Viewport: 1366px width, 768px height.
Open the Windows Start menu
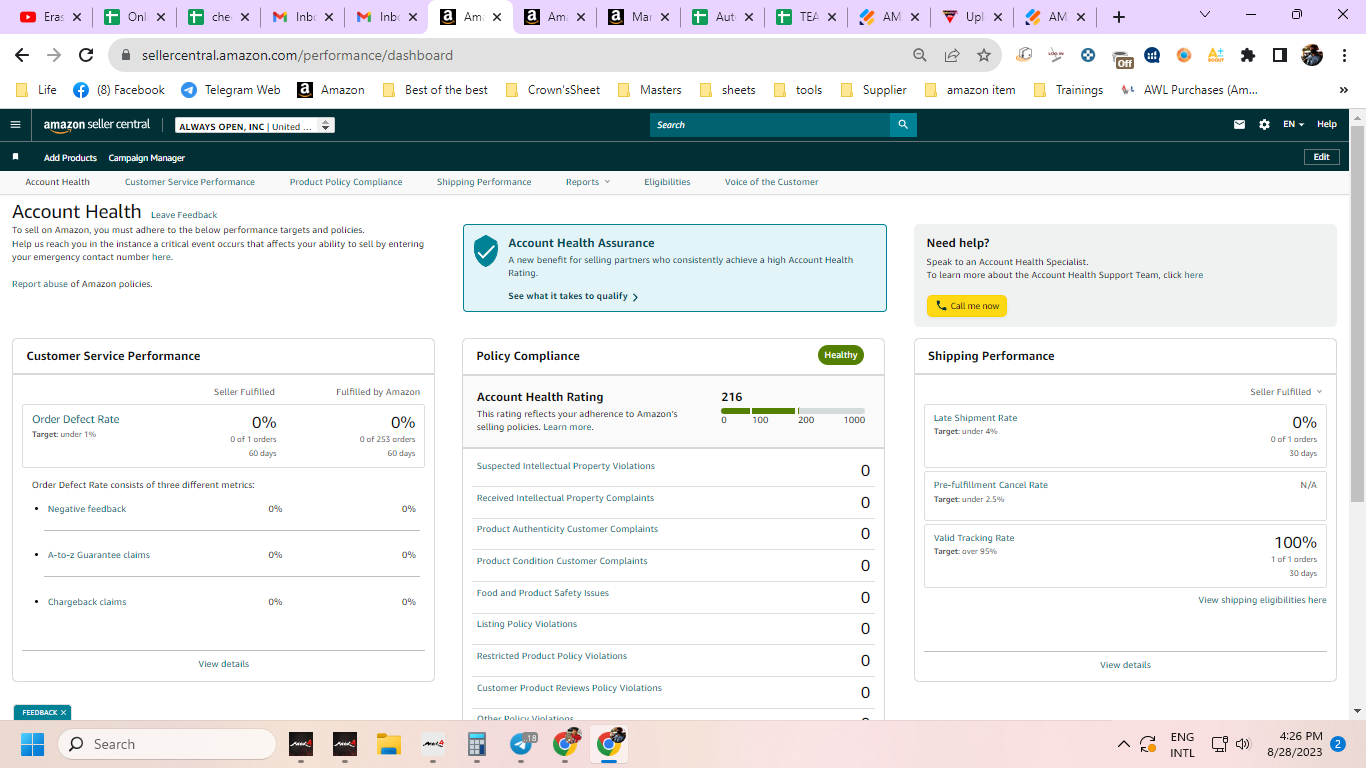tap(32, 744)
